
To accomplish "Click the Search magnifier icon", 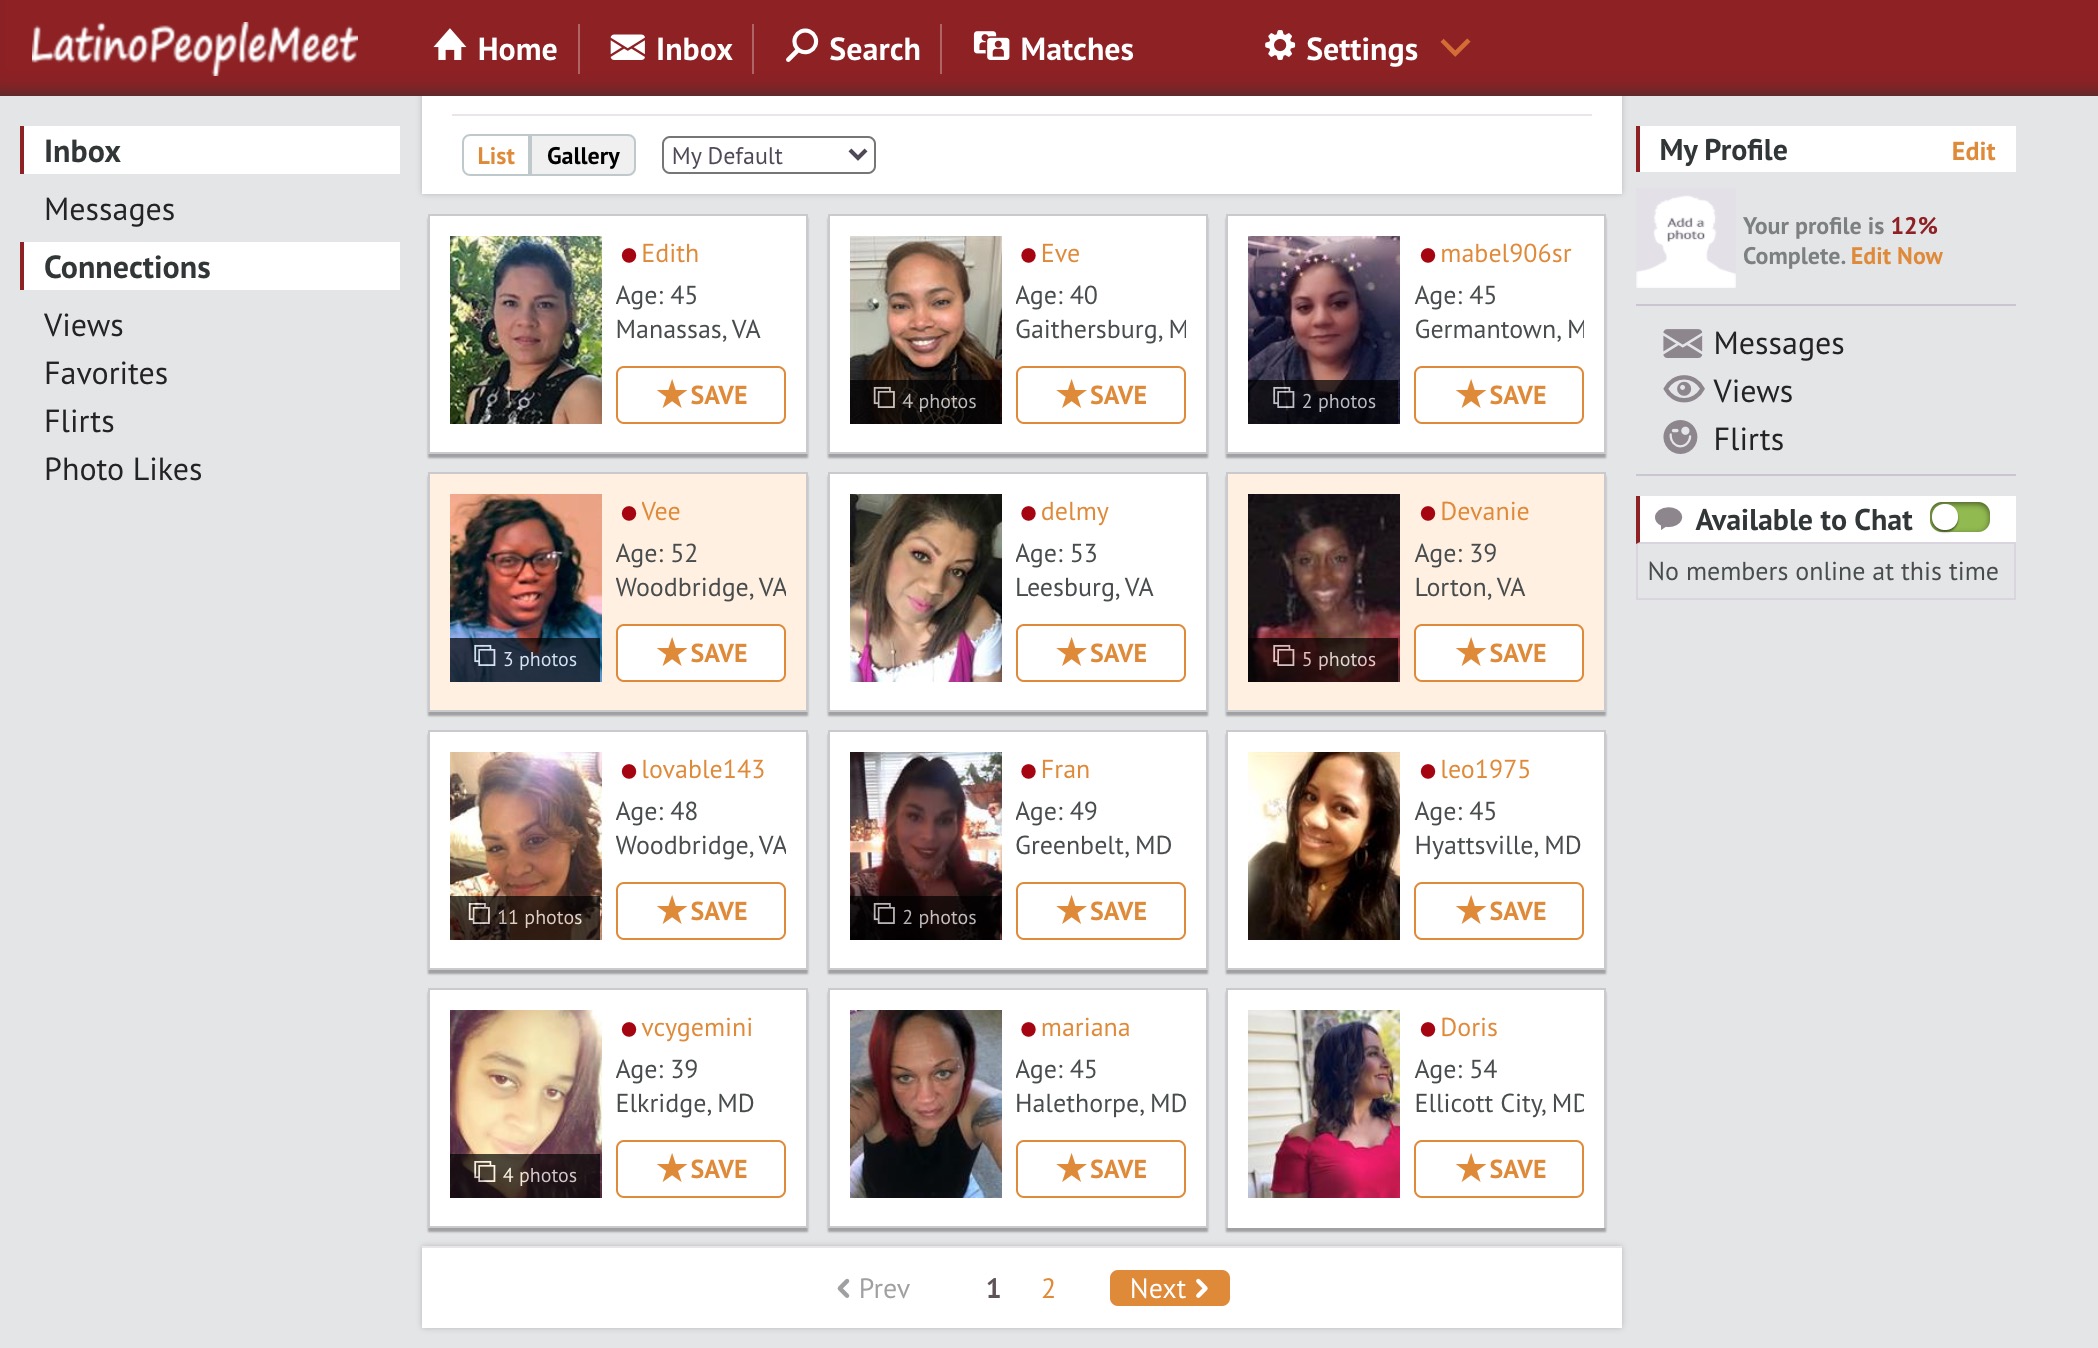I will tap(801, 46).
